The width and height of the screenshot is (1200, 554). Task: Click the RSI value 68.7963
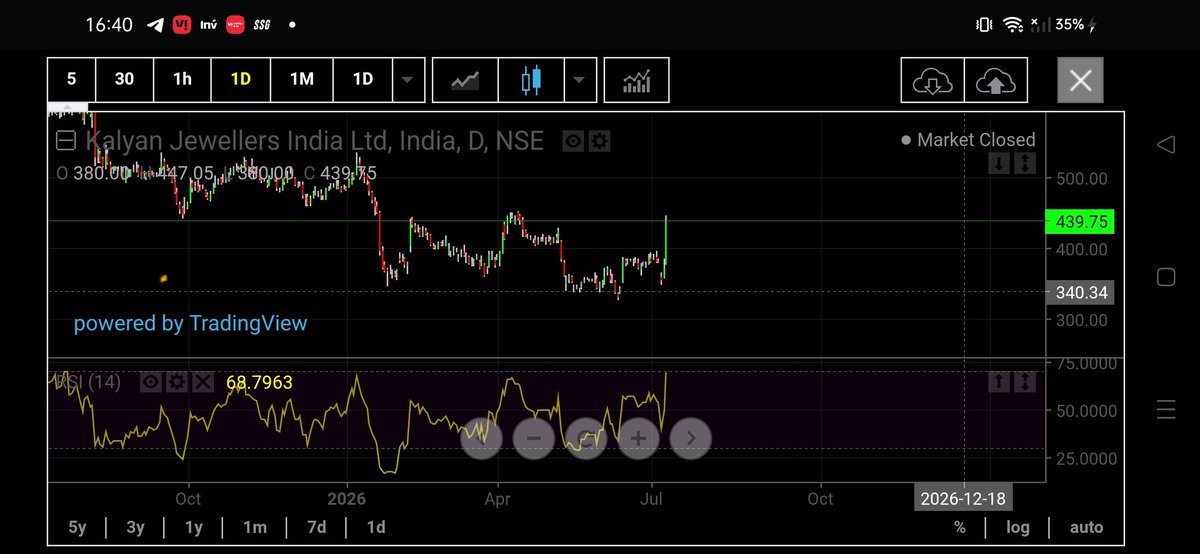[259, 382]
